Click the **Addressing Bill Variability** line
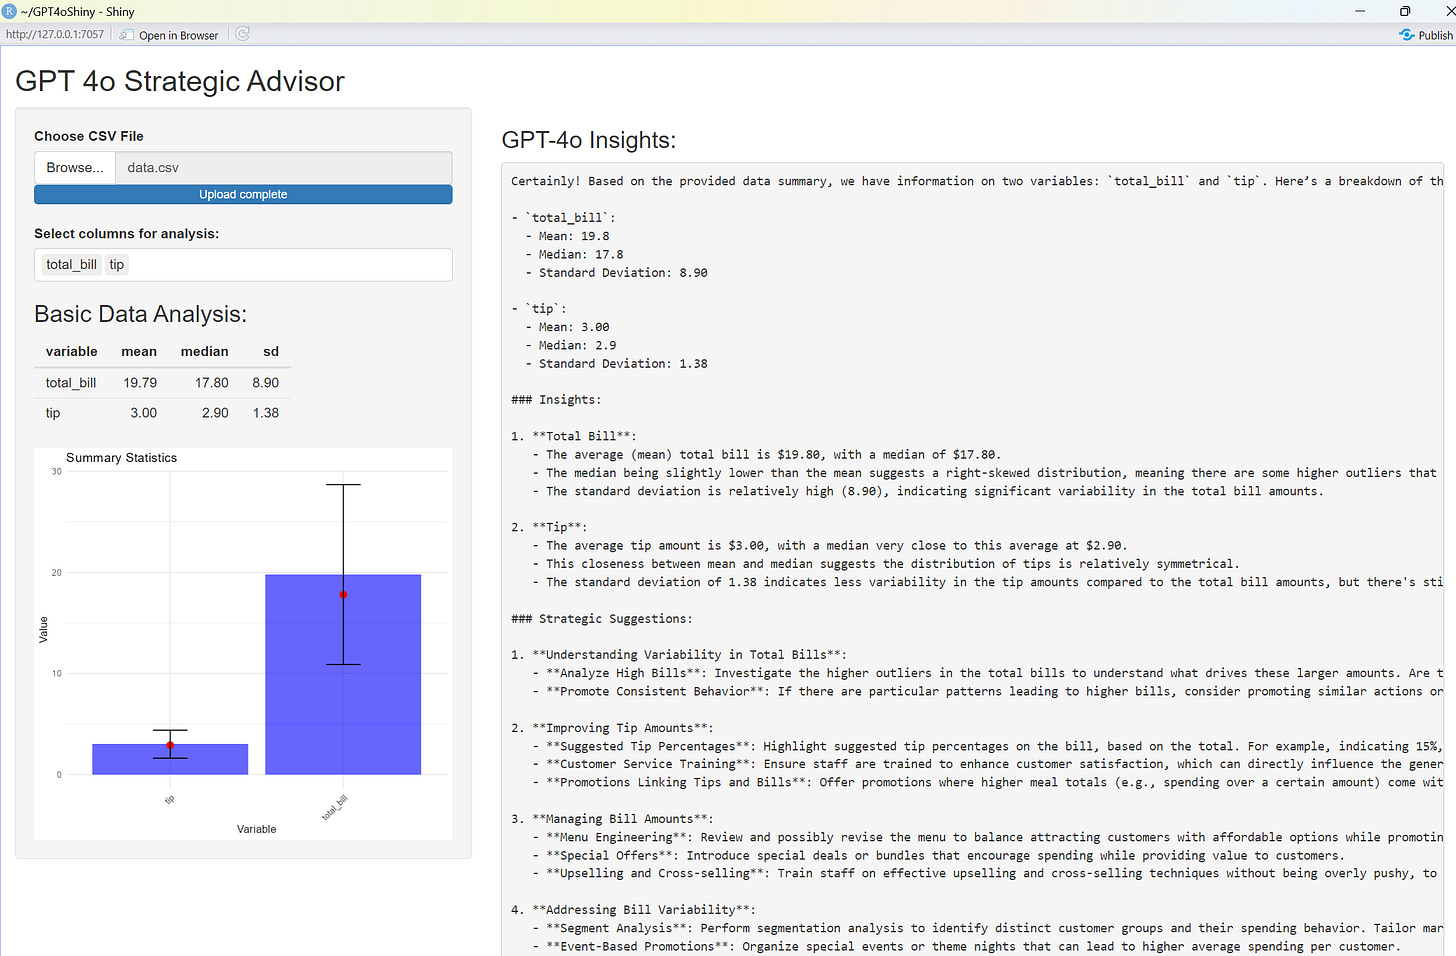1456x956 pixels. [x=633, y=910]
